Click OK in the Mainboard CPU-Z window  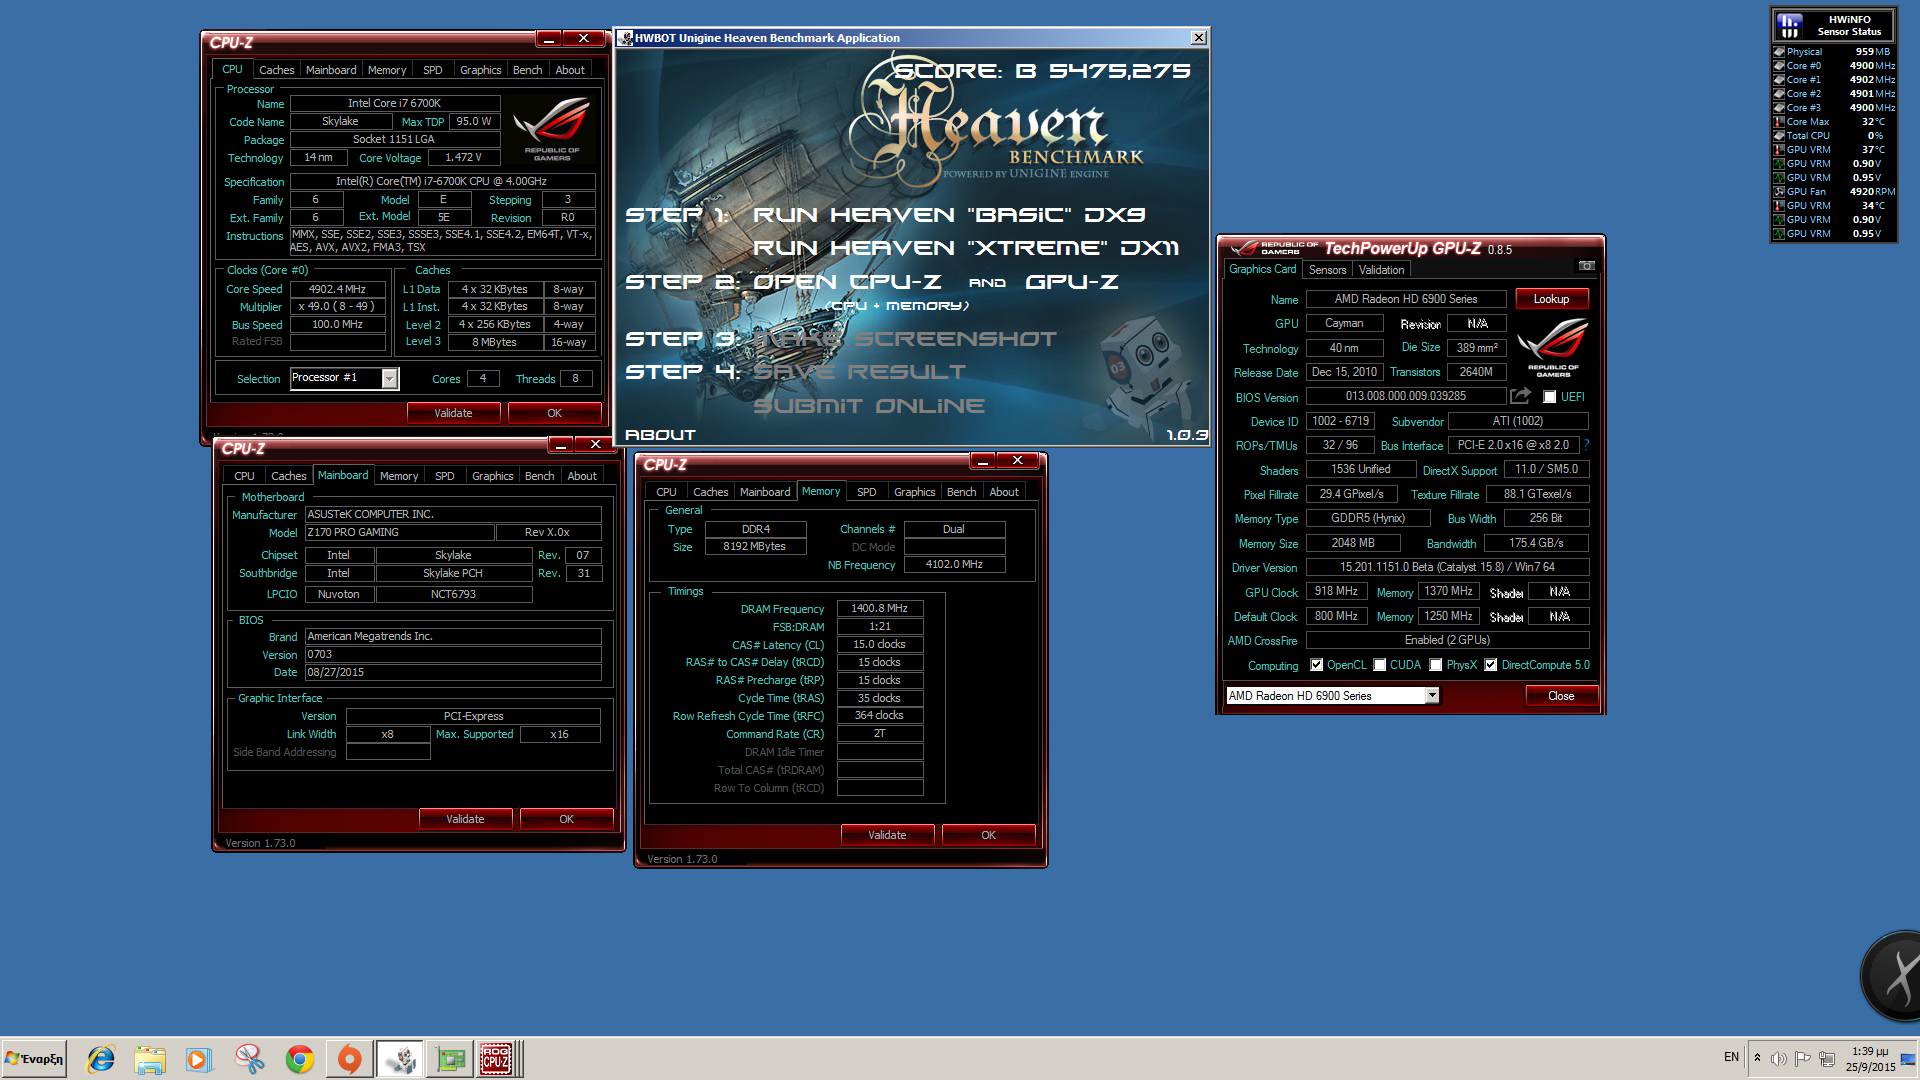coord(566,819)
